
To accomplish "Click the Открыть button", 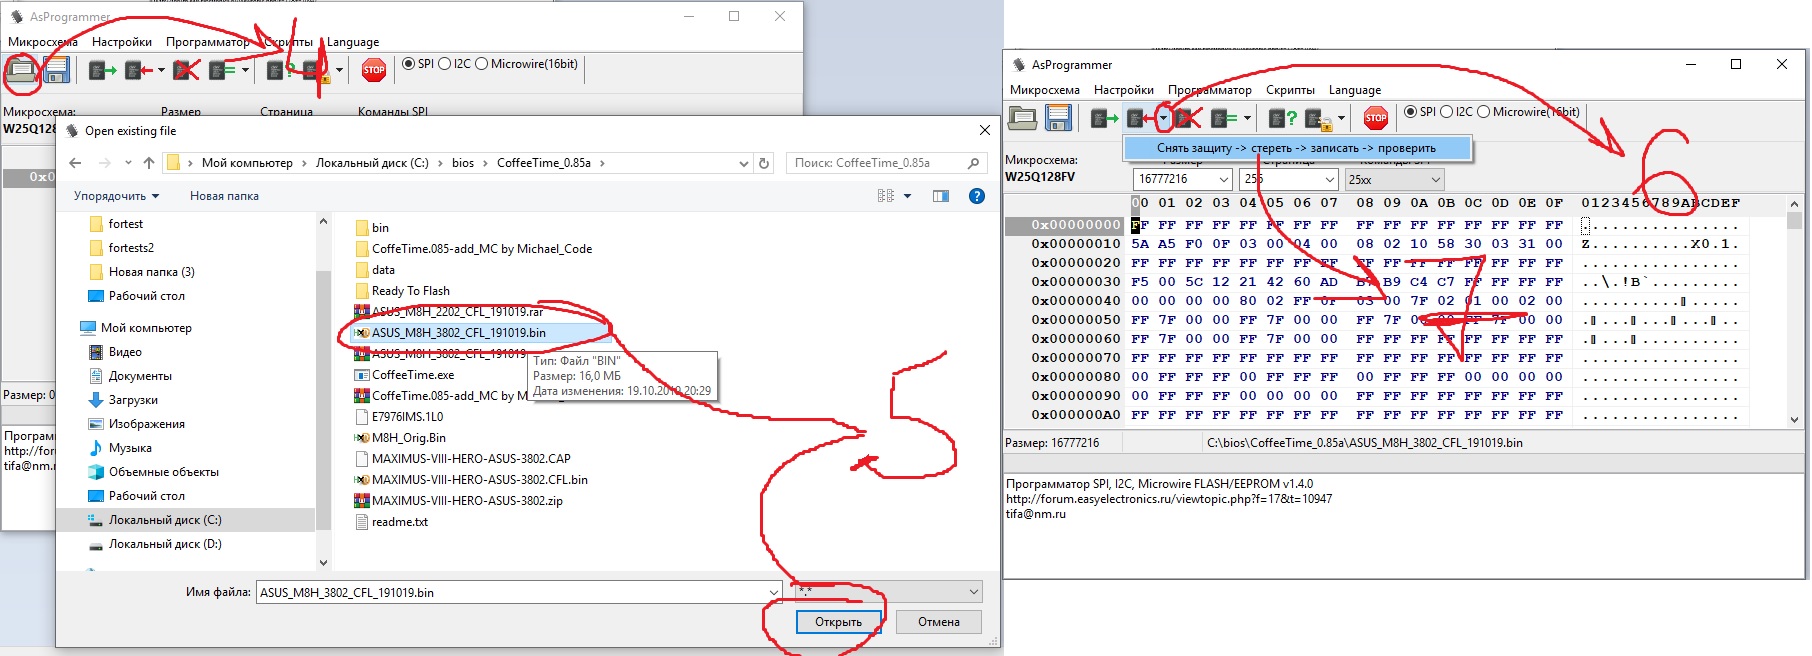I will [x=838, y=622].
